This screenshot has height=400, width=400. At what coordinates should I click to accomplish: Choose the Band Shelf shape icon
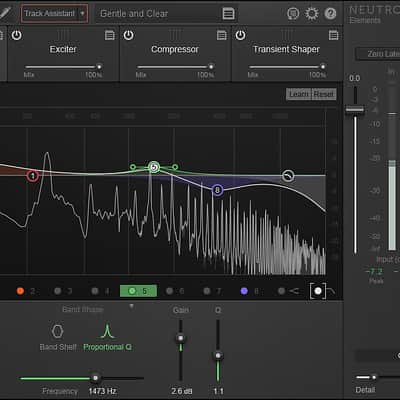58,331
